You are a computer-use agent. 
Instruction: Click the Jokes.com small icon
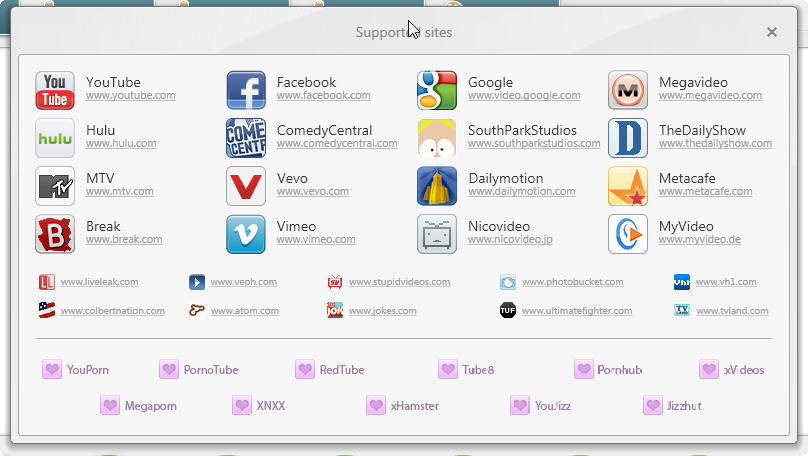pyautogui.click(x=335, y=310)
